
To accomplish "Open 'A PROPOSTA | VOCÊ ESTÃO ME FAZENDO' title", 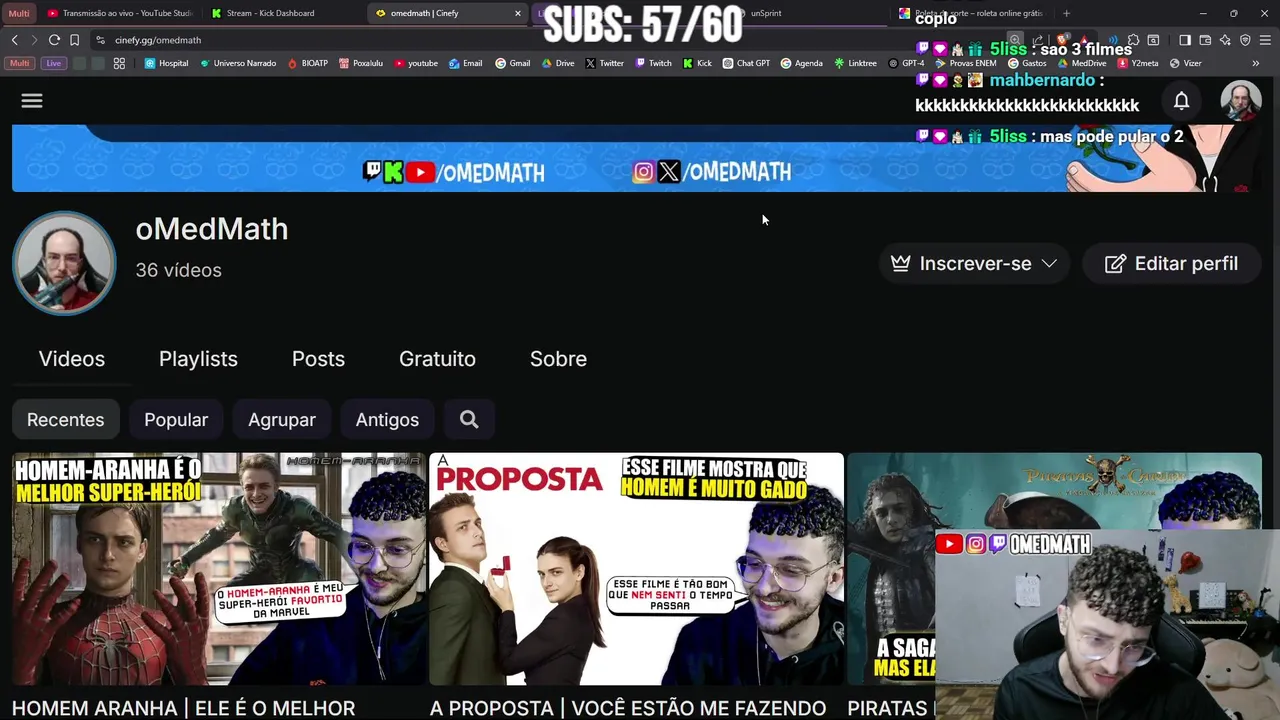I will (628, 708).
